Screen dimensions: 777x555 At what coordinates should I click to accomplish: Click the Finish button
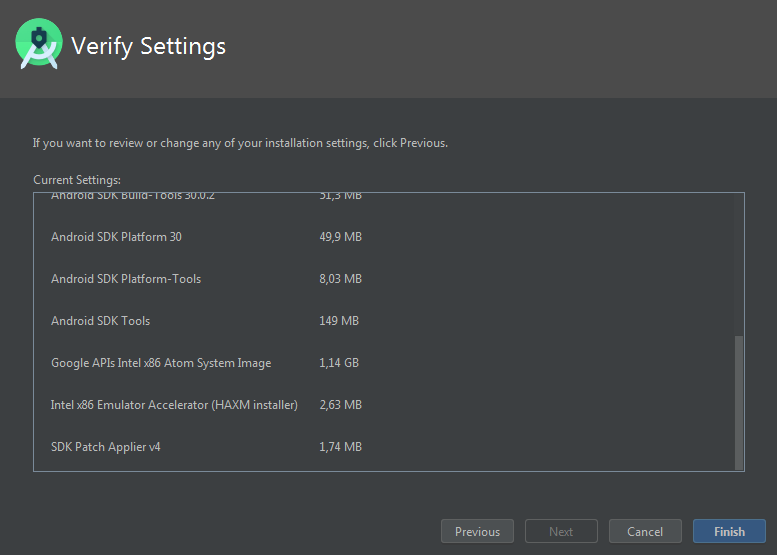click(729, 531)
